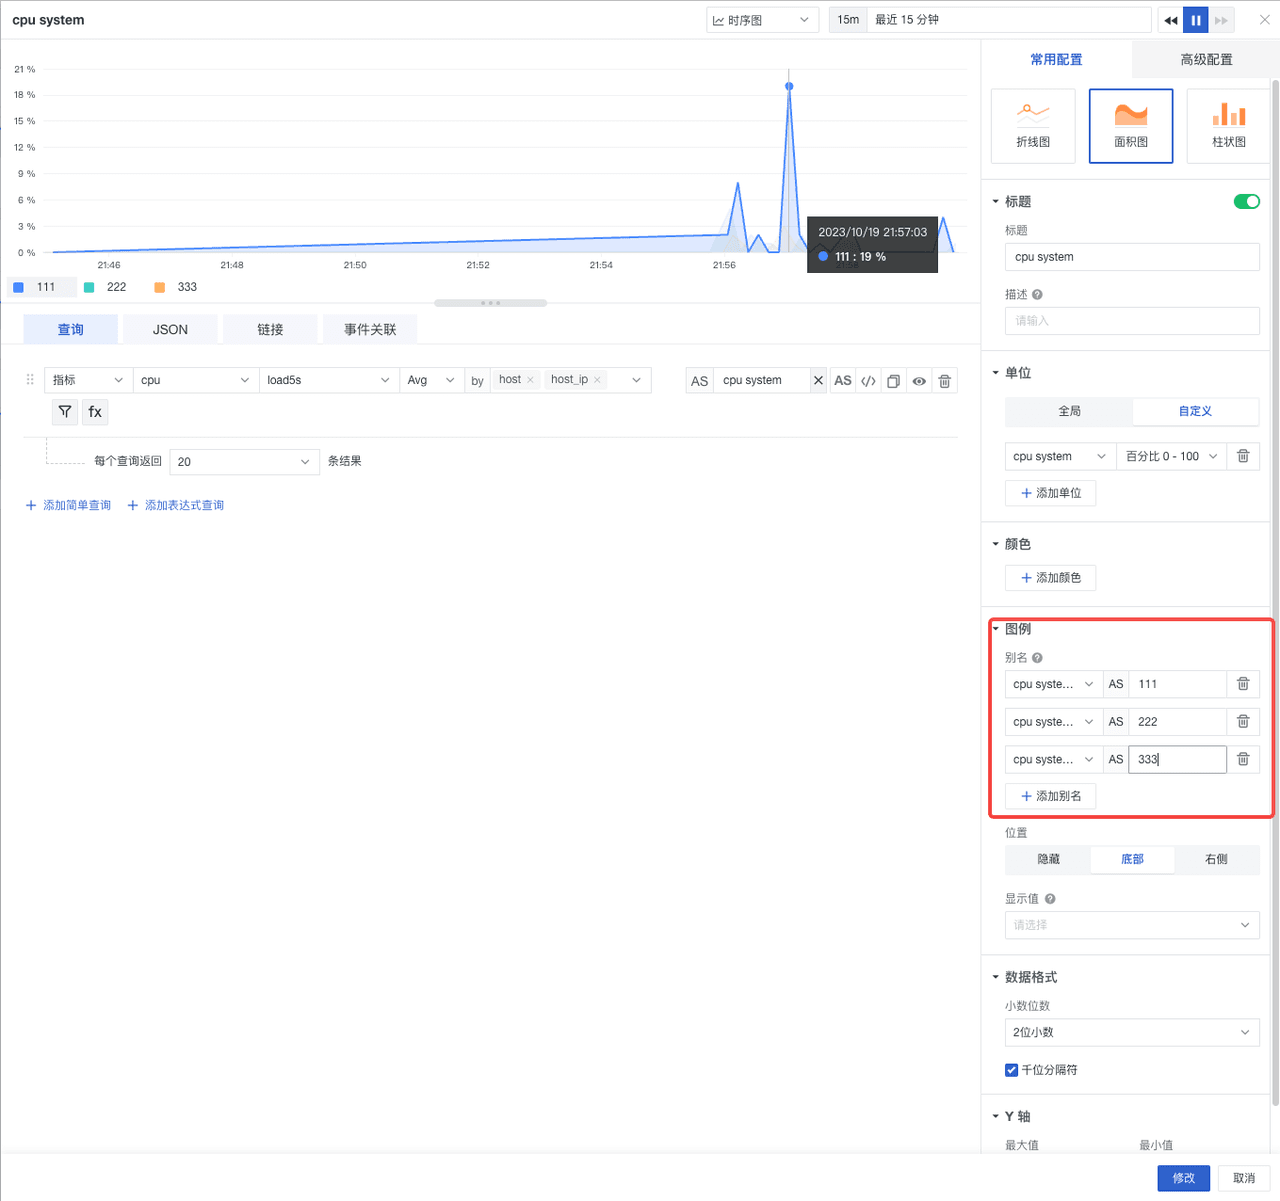Delete the 111 alias row
This screenshot has width=1280, height=1201.
click(x=1243, y=684)
